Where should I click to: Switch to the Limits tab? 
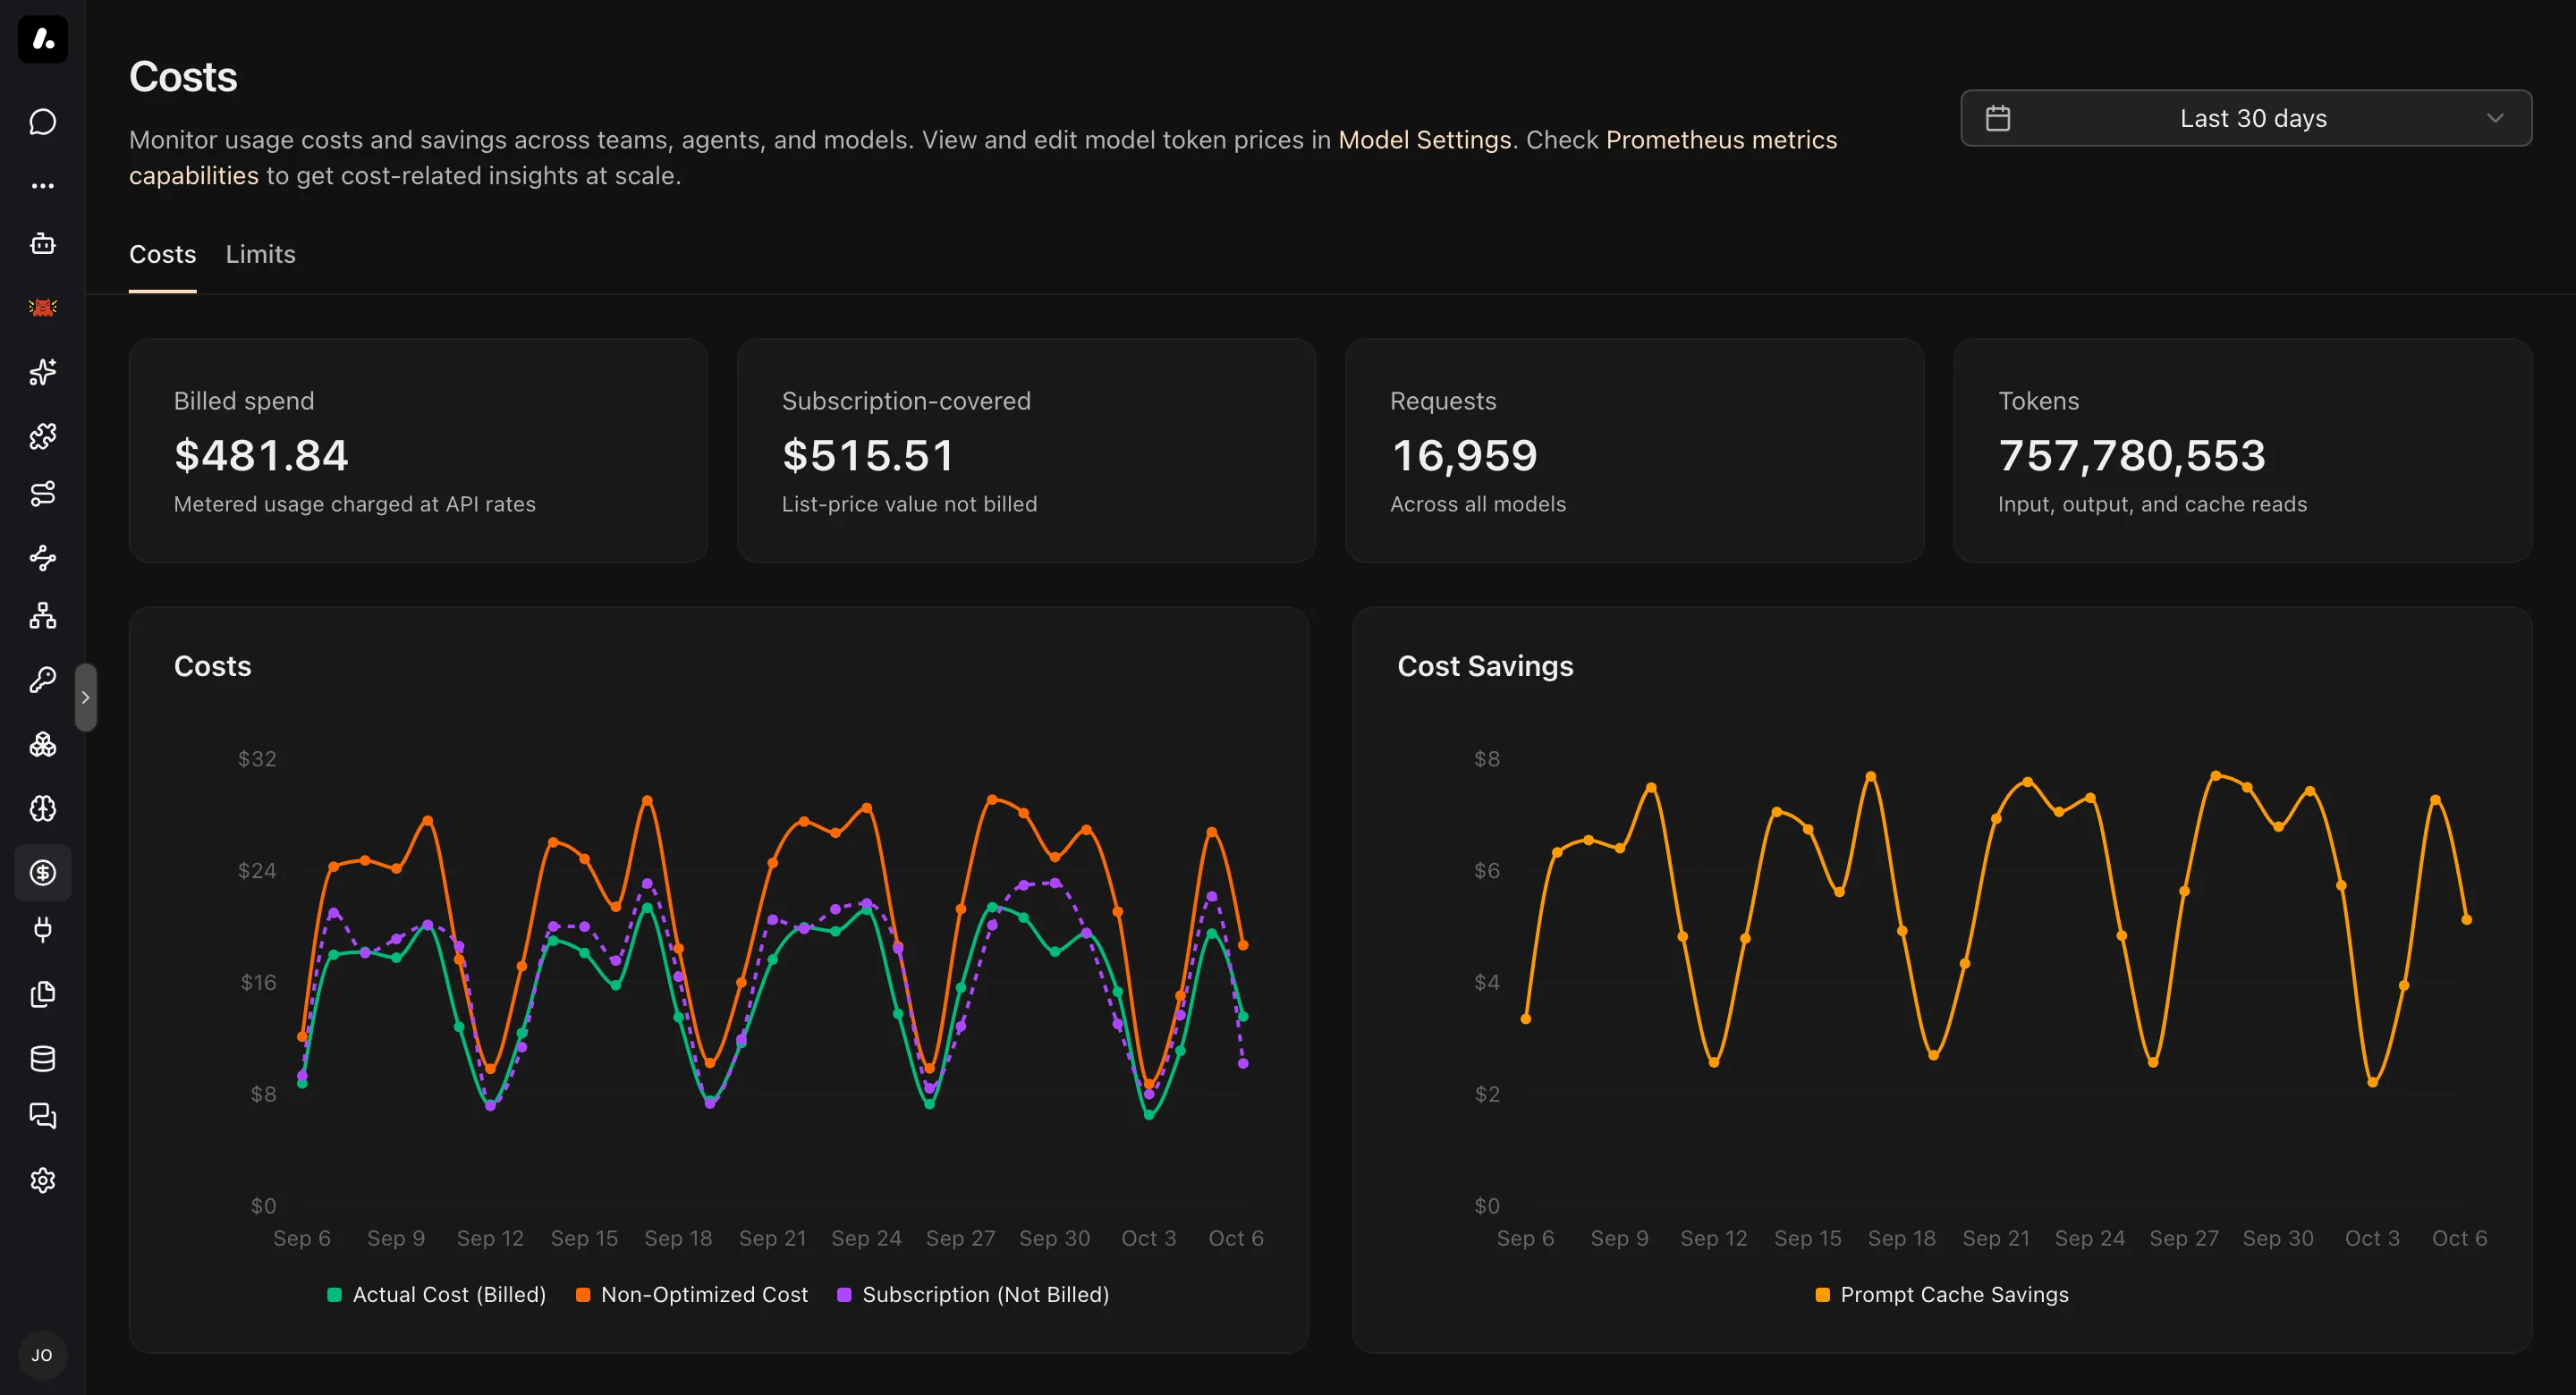point(260,254)
